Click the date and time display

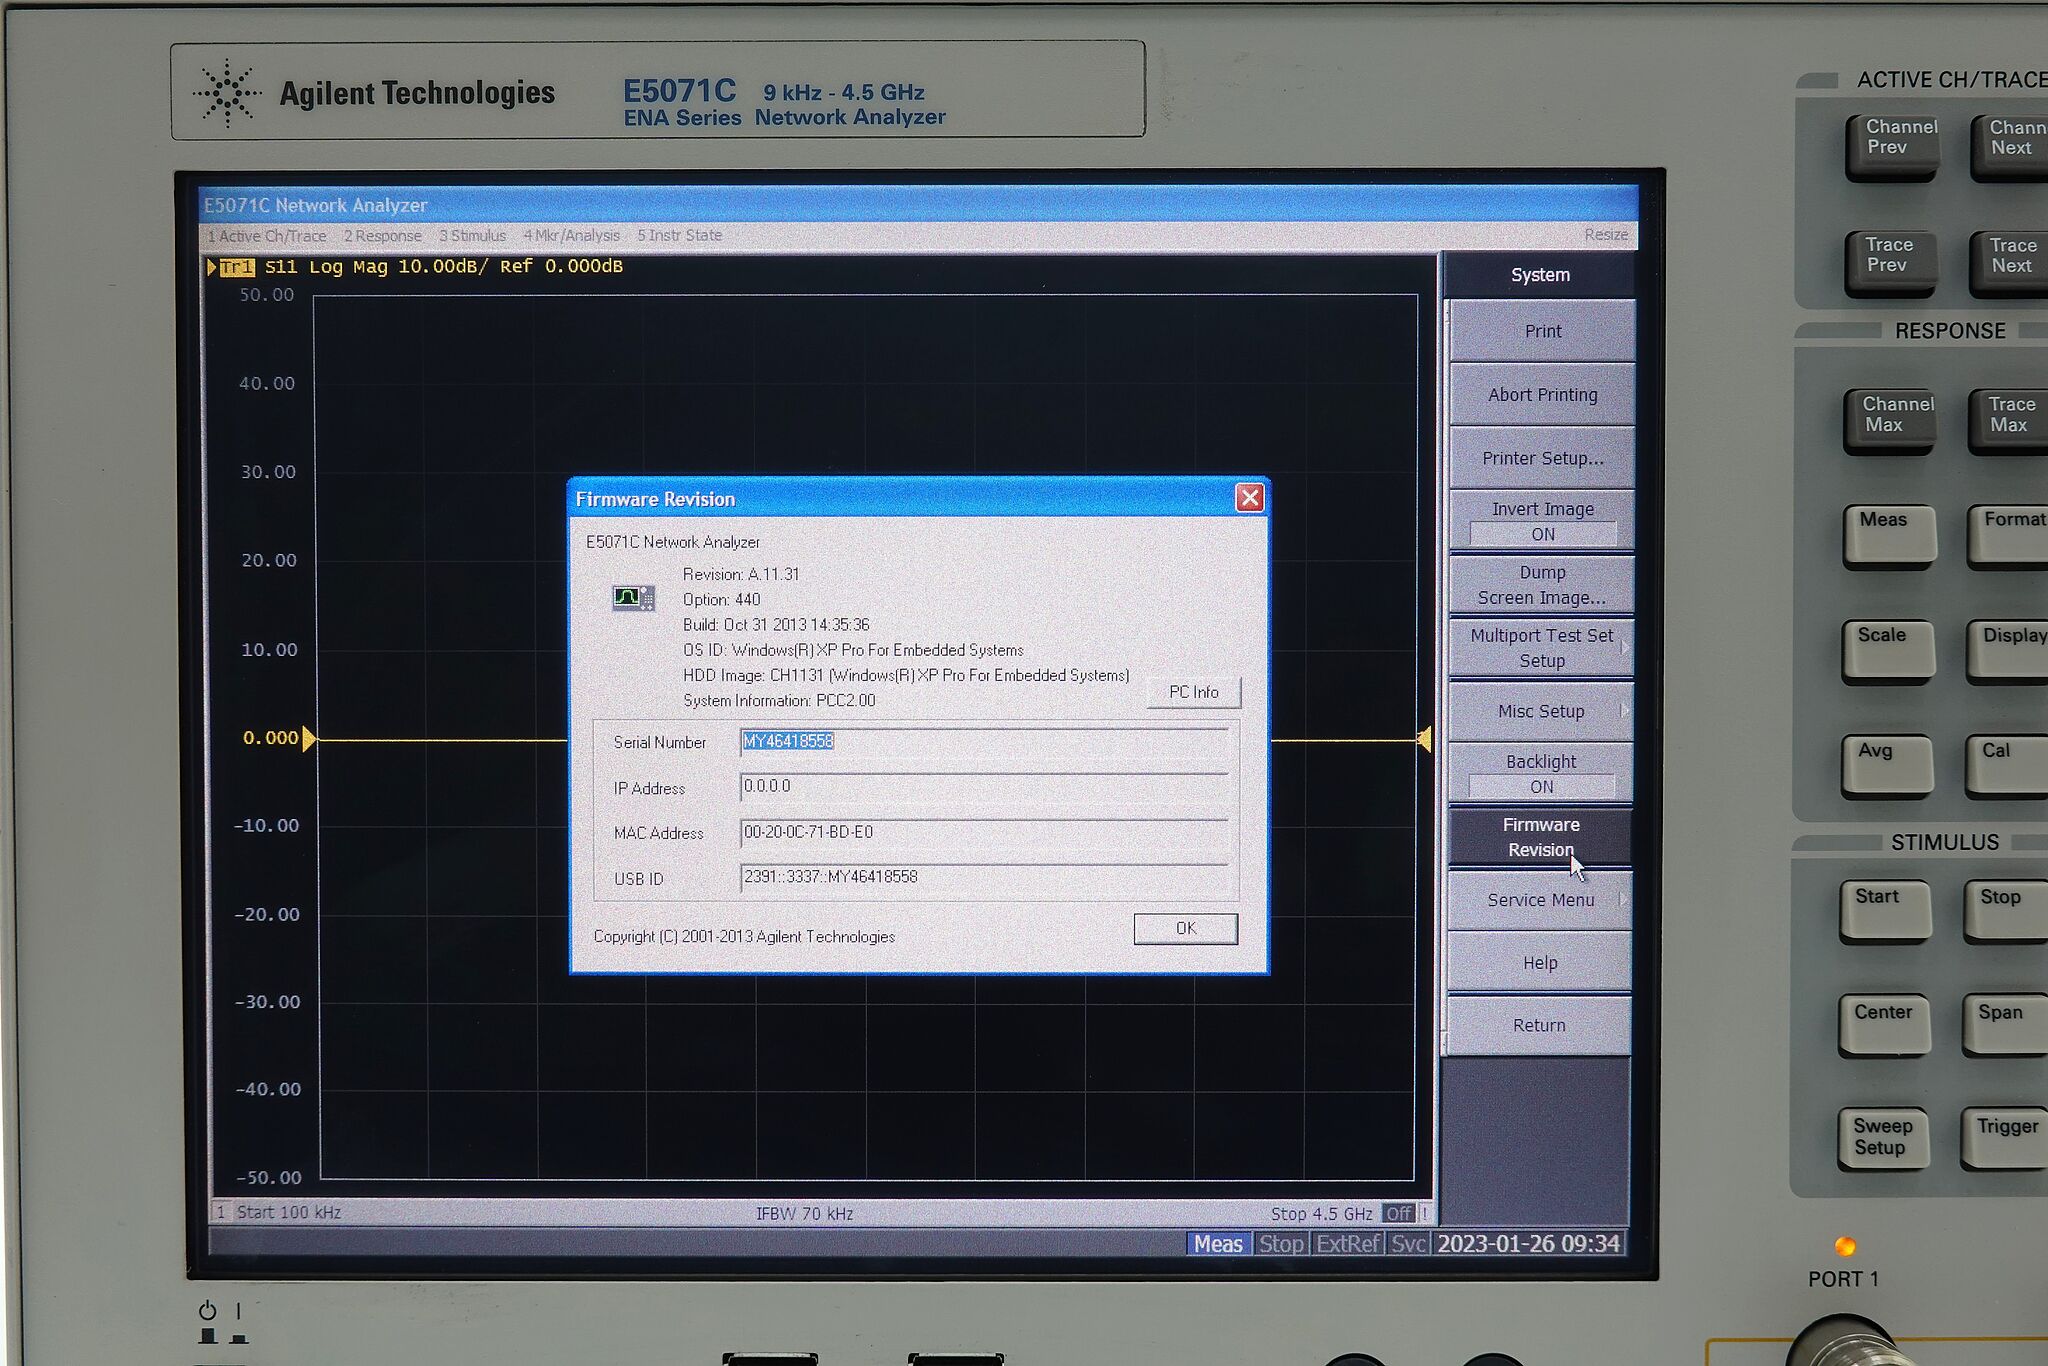click(1528, 1244)
